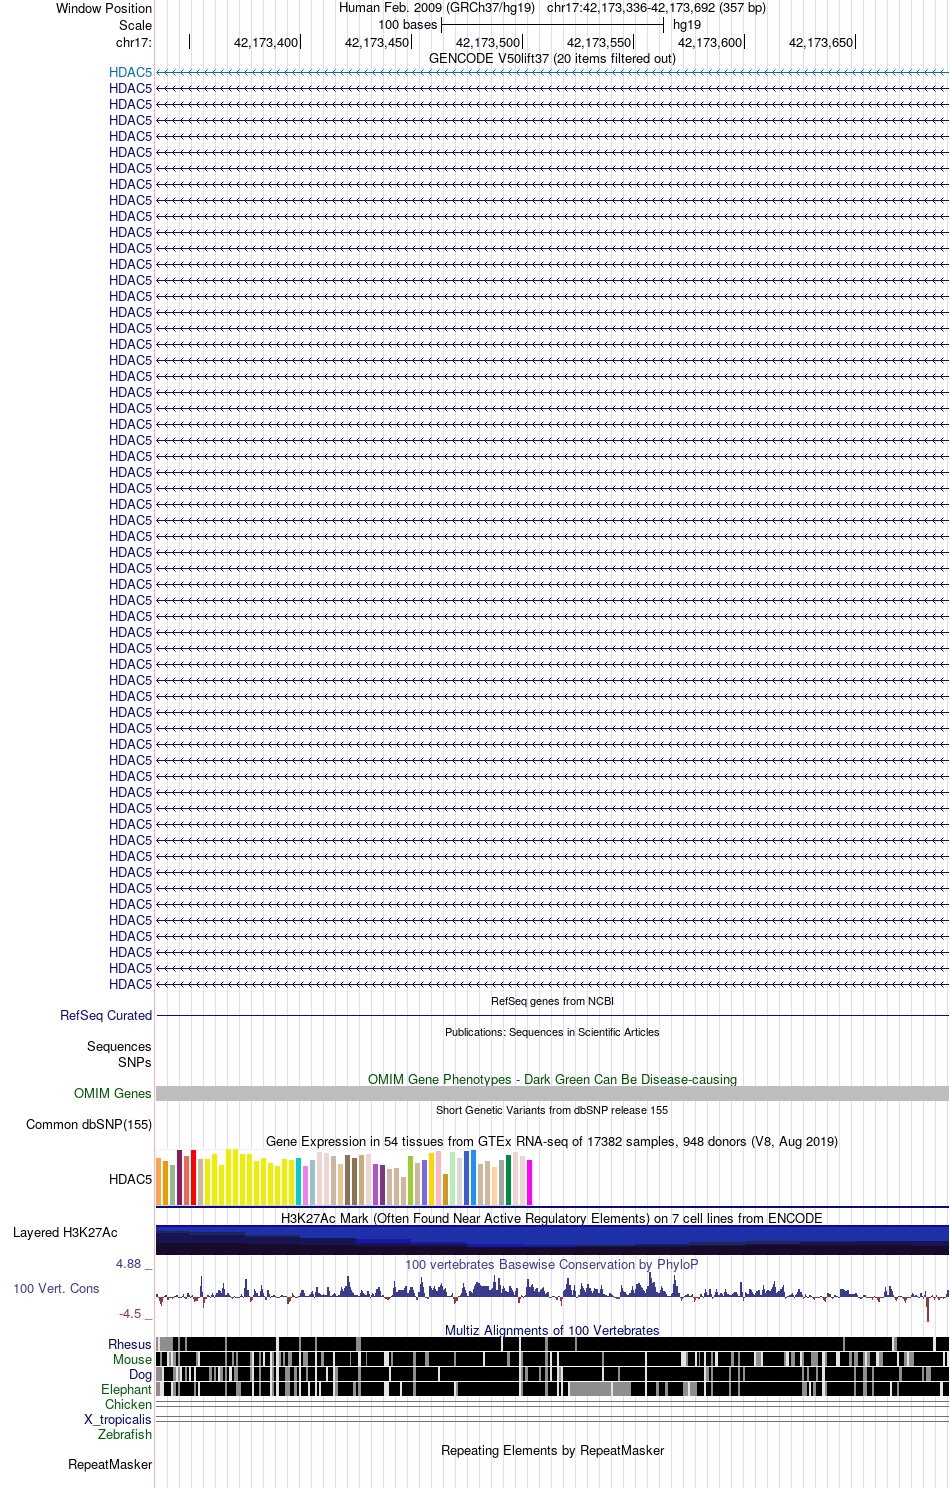Viewport: 950px width, 1488px height.
Task: Click Multiz Alignments of 100 Vertebrates title
Action: pos(552,1330)
